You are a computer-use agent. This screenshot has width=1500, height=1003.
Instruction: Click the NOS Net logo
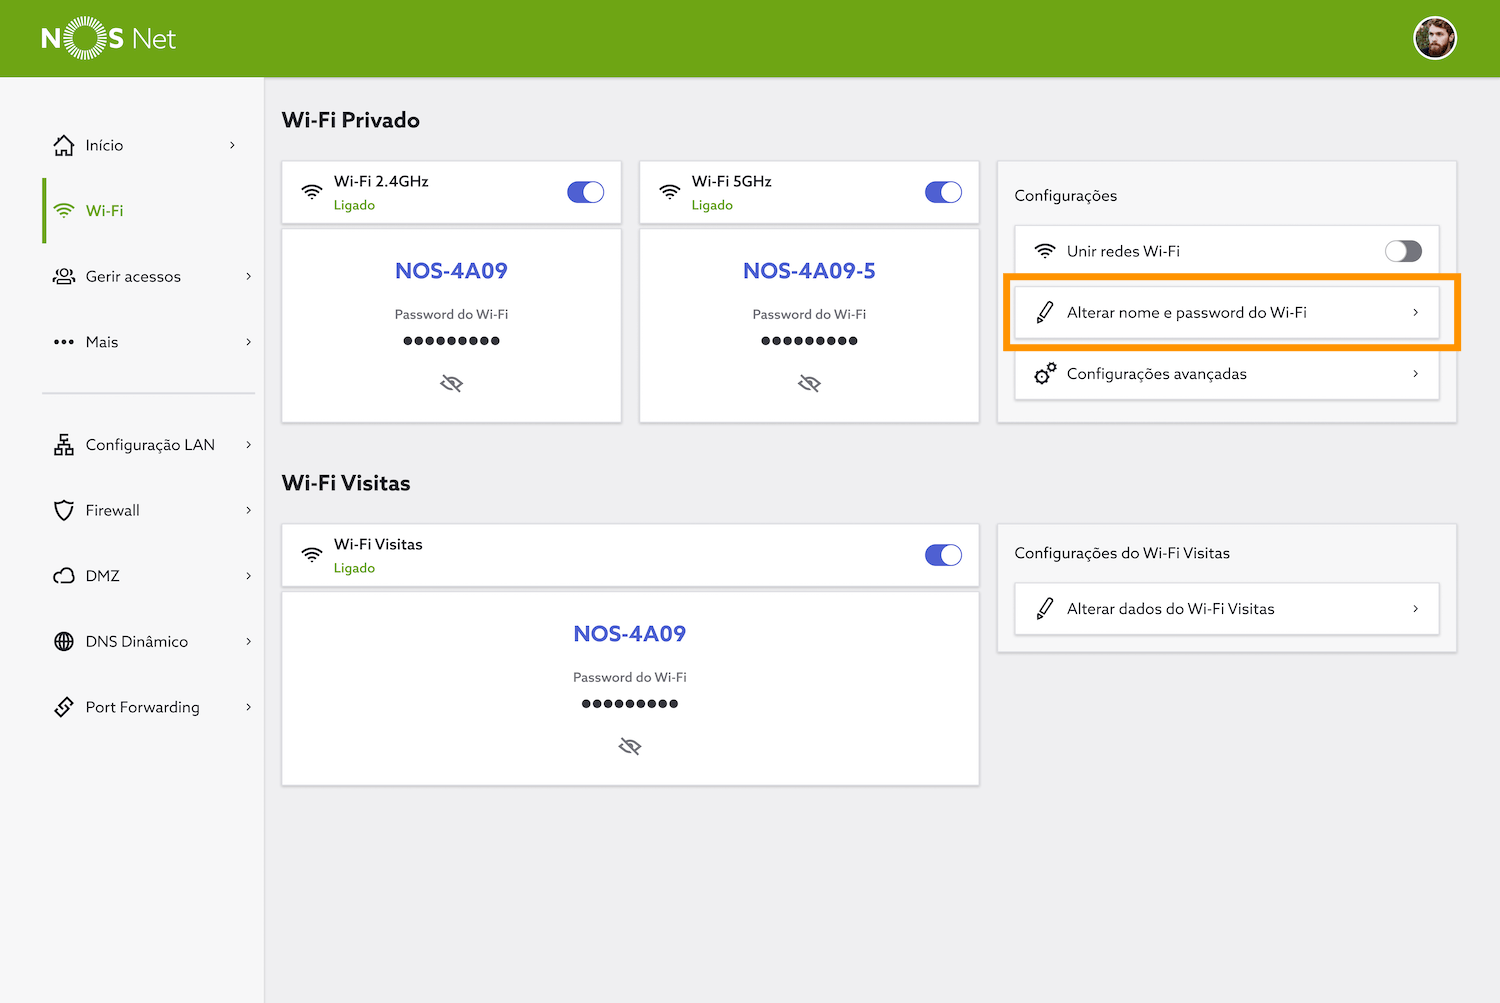tap(108, 39)
